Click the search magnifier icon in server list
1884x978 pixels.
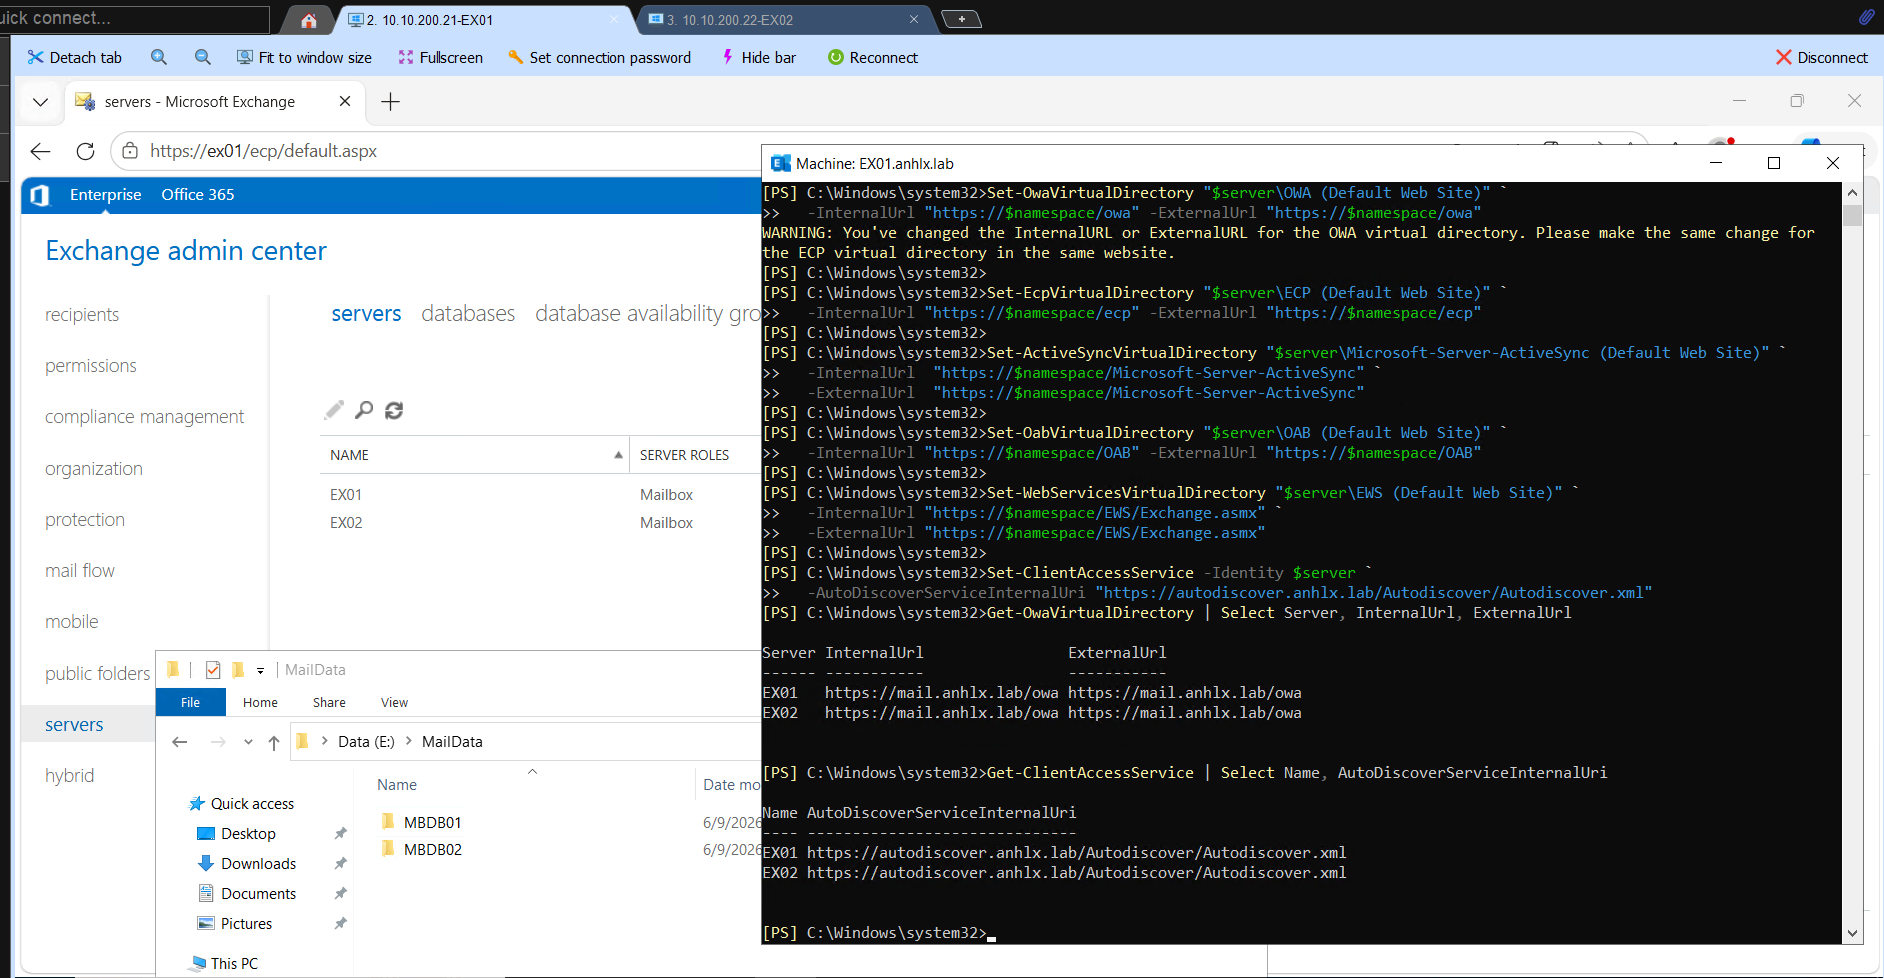coord(364,410)
